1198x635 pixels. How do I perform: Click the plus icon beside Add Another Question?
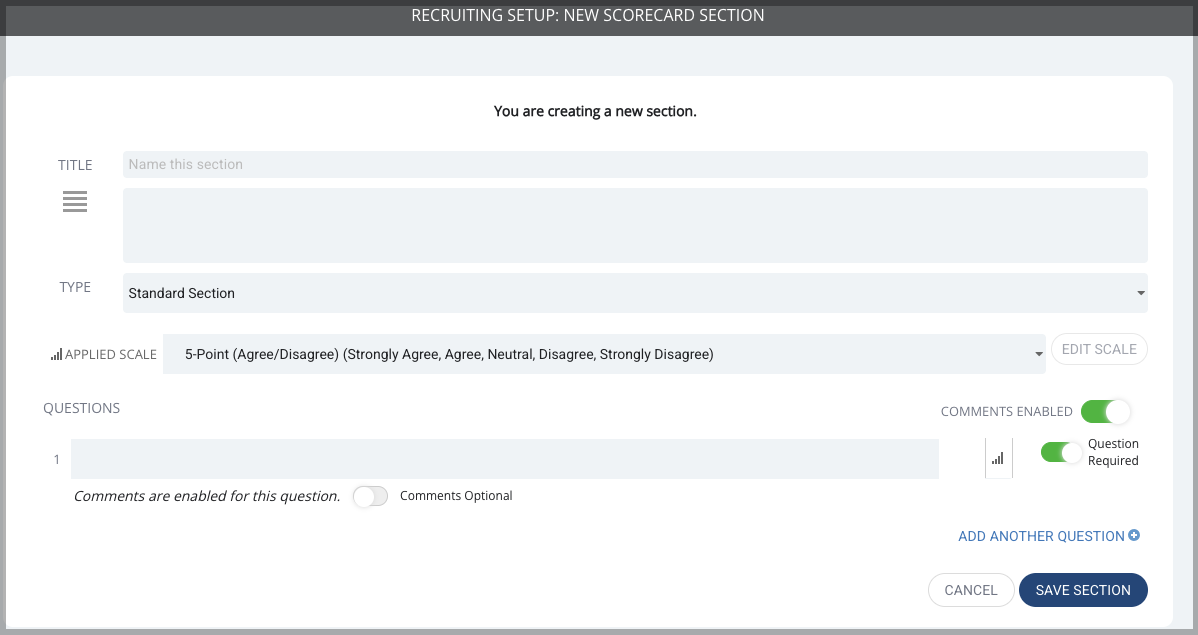coord(1134,535)
